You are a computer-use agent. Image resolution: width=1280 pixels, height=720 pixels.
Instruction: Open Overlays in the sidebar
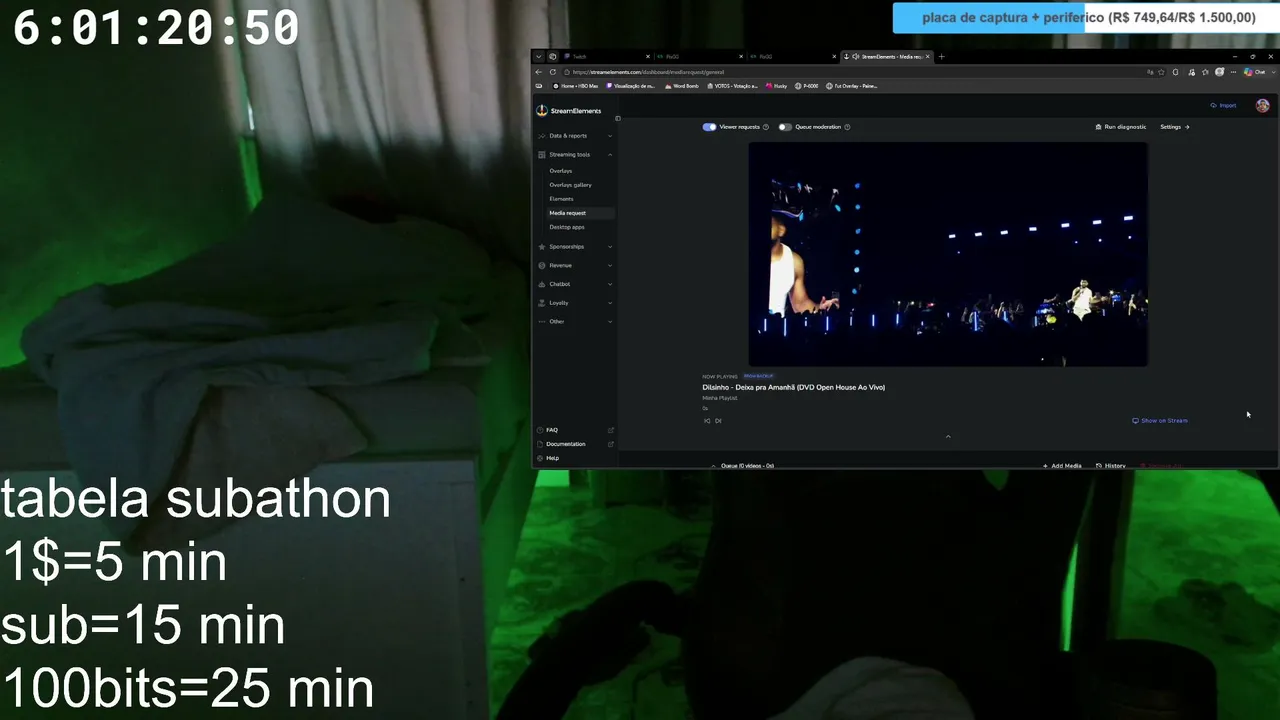561,171
